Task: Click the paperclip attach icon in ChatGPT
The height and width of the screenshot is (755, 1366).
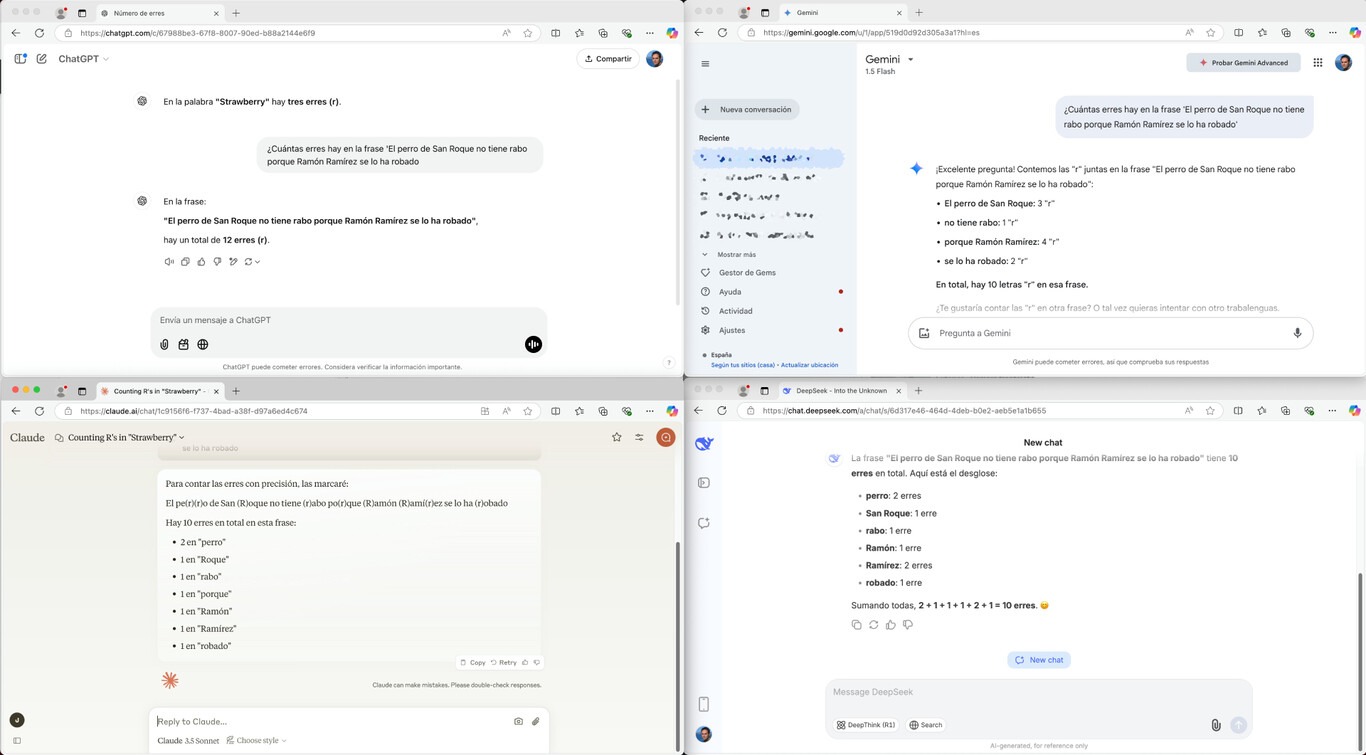Action: 164,344
